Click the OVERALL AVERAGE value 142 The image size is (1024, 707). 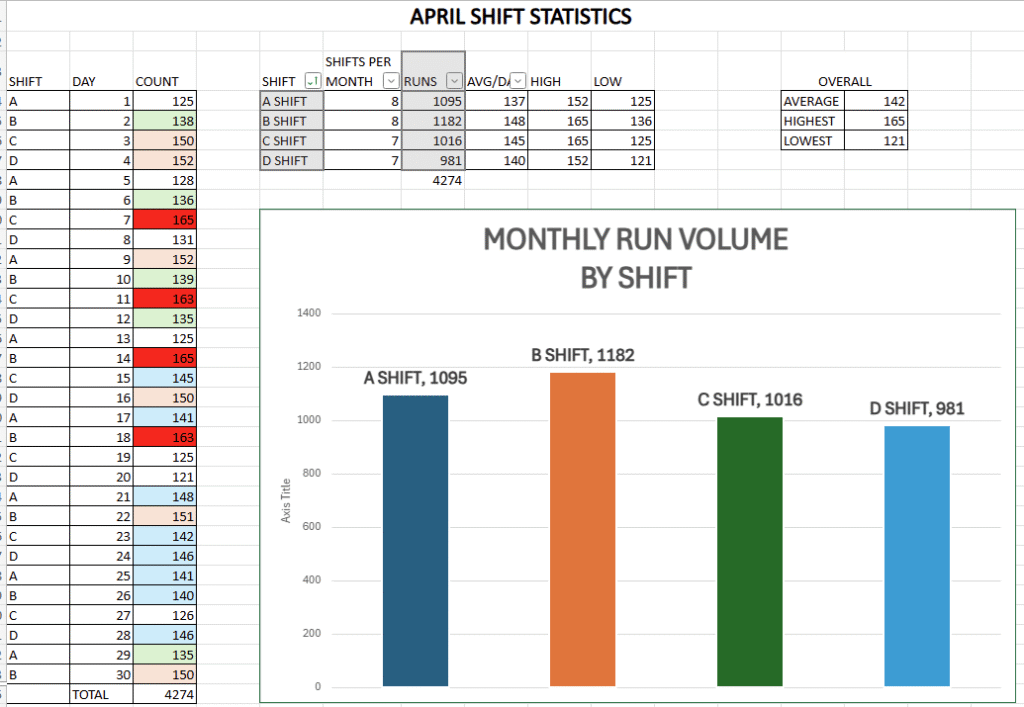pyautogui.click(x=875, y=101)
